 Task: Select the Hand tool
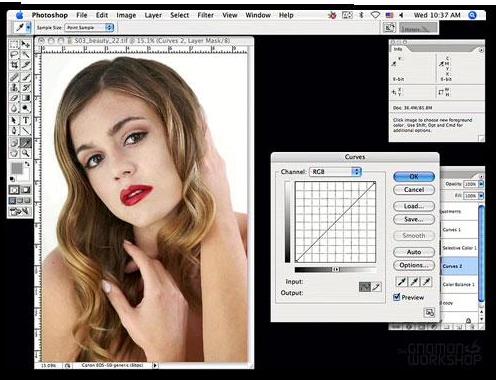point(14,153)
